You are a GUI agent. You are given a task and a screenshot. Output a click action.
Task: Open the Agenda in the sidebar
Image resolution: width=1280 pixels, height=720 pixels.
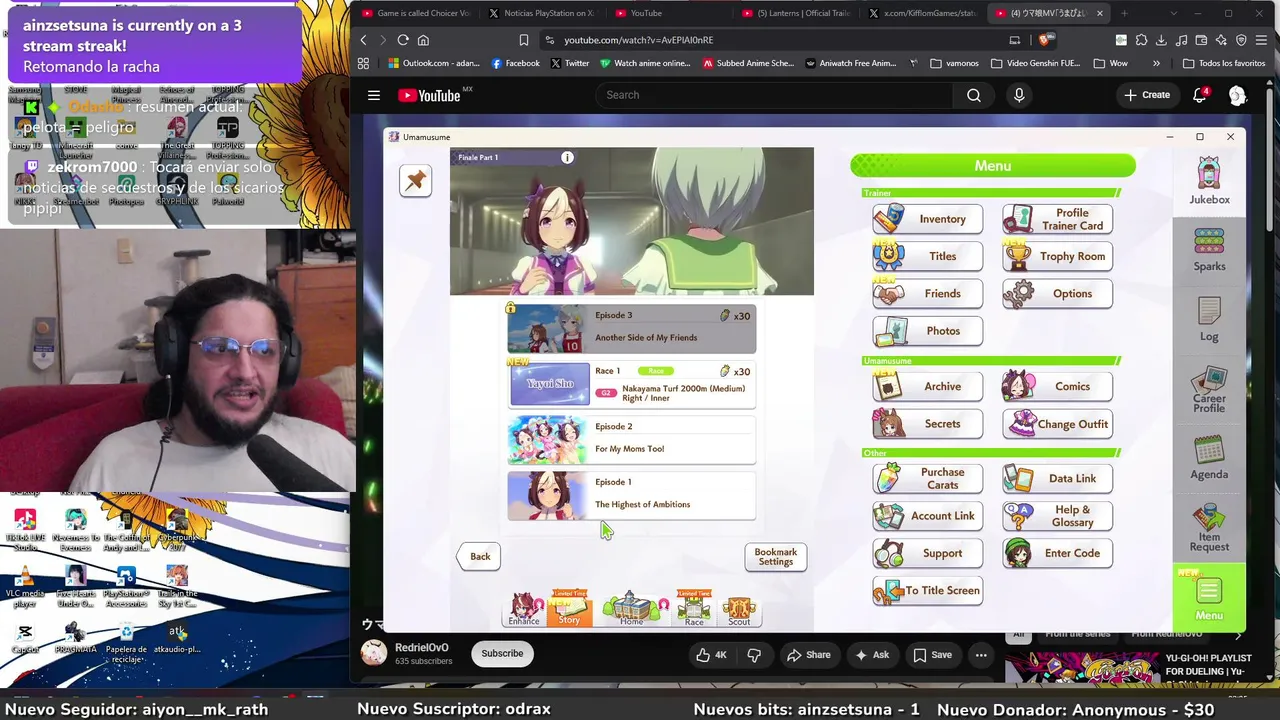tap(1209, 458)
